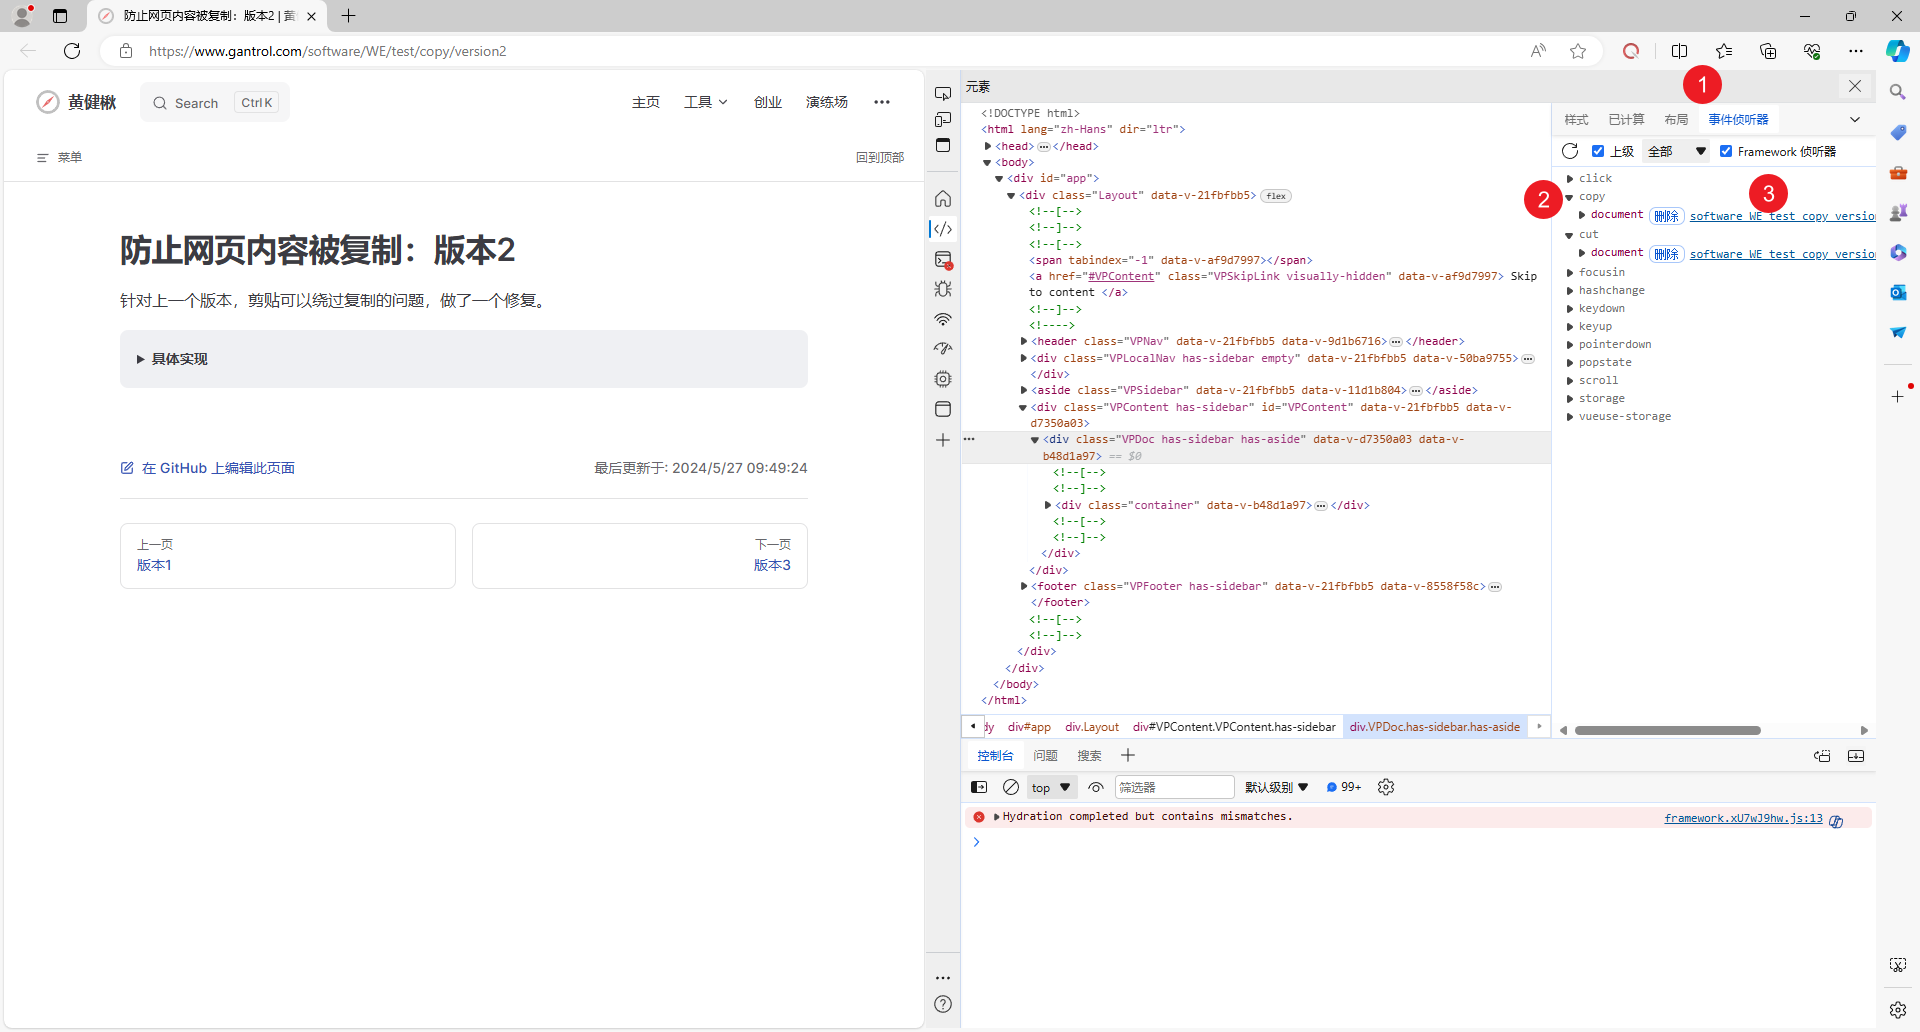
Task: Switch to the 问题 drawer tab
Action: tap(1045, 756)
